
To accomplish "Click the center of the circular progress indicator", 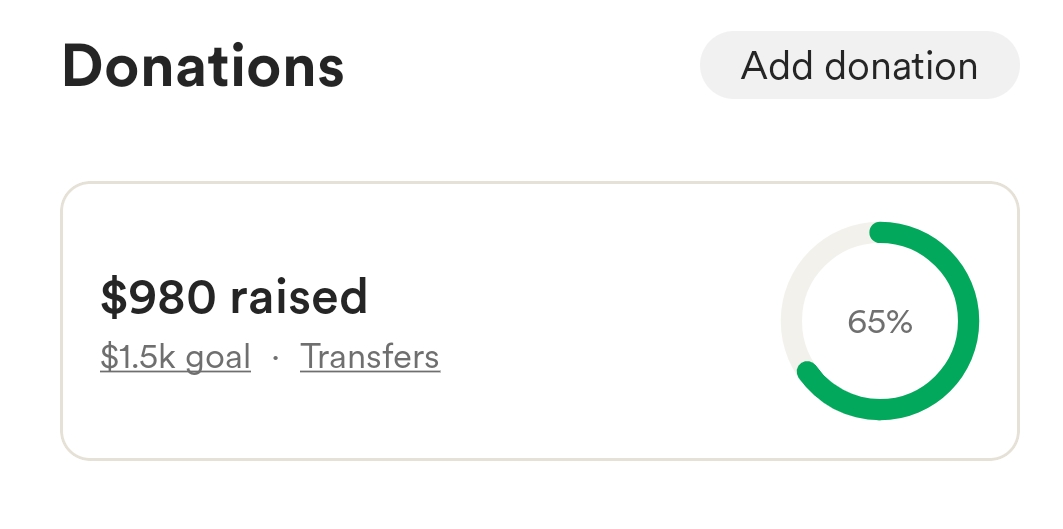I will click(x=880, y=322).
